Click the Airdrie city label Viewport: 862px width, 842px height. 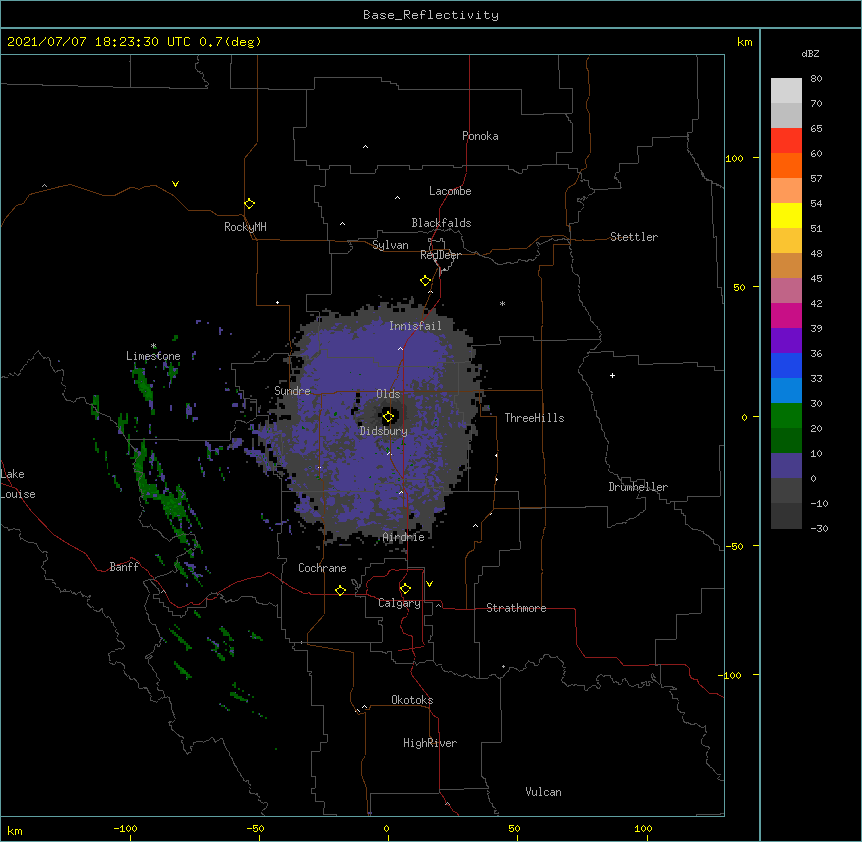tap(404, 537)
